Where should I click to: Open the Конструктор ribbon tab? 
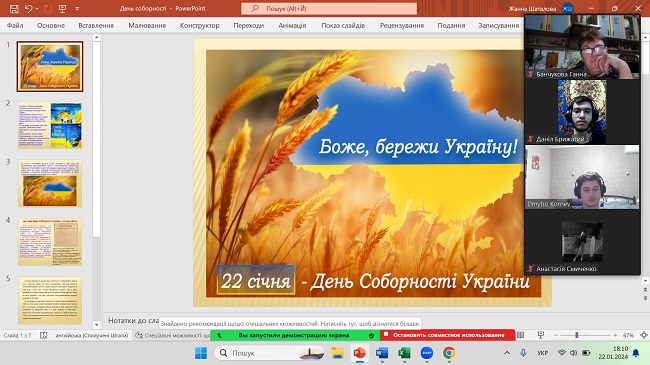pyautogui.click(x=199, y=25)
